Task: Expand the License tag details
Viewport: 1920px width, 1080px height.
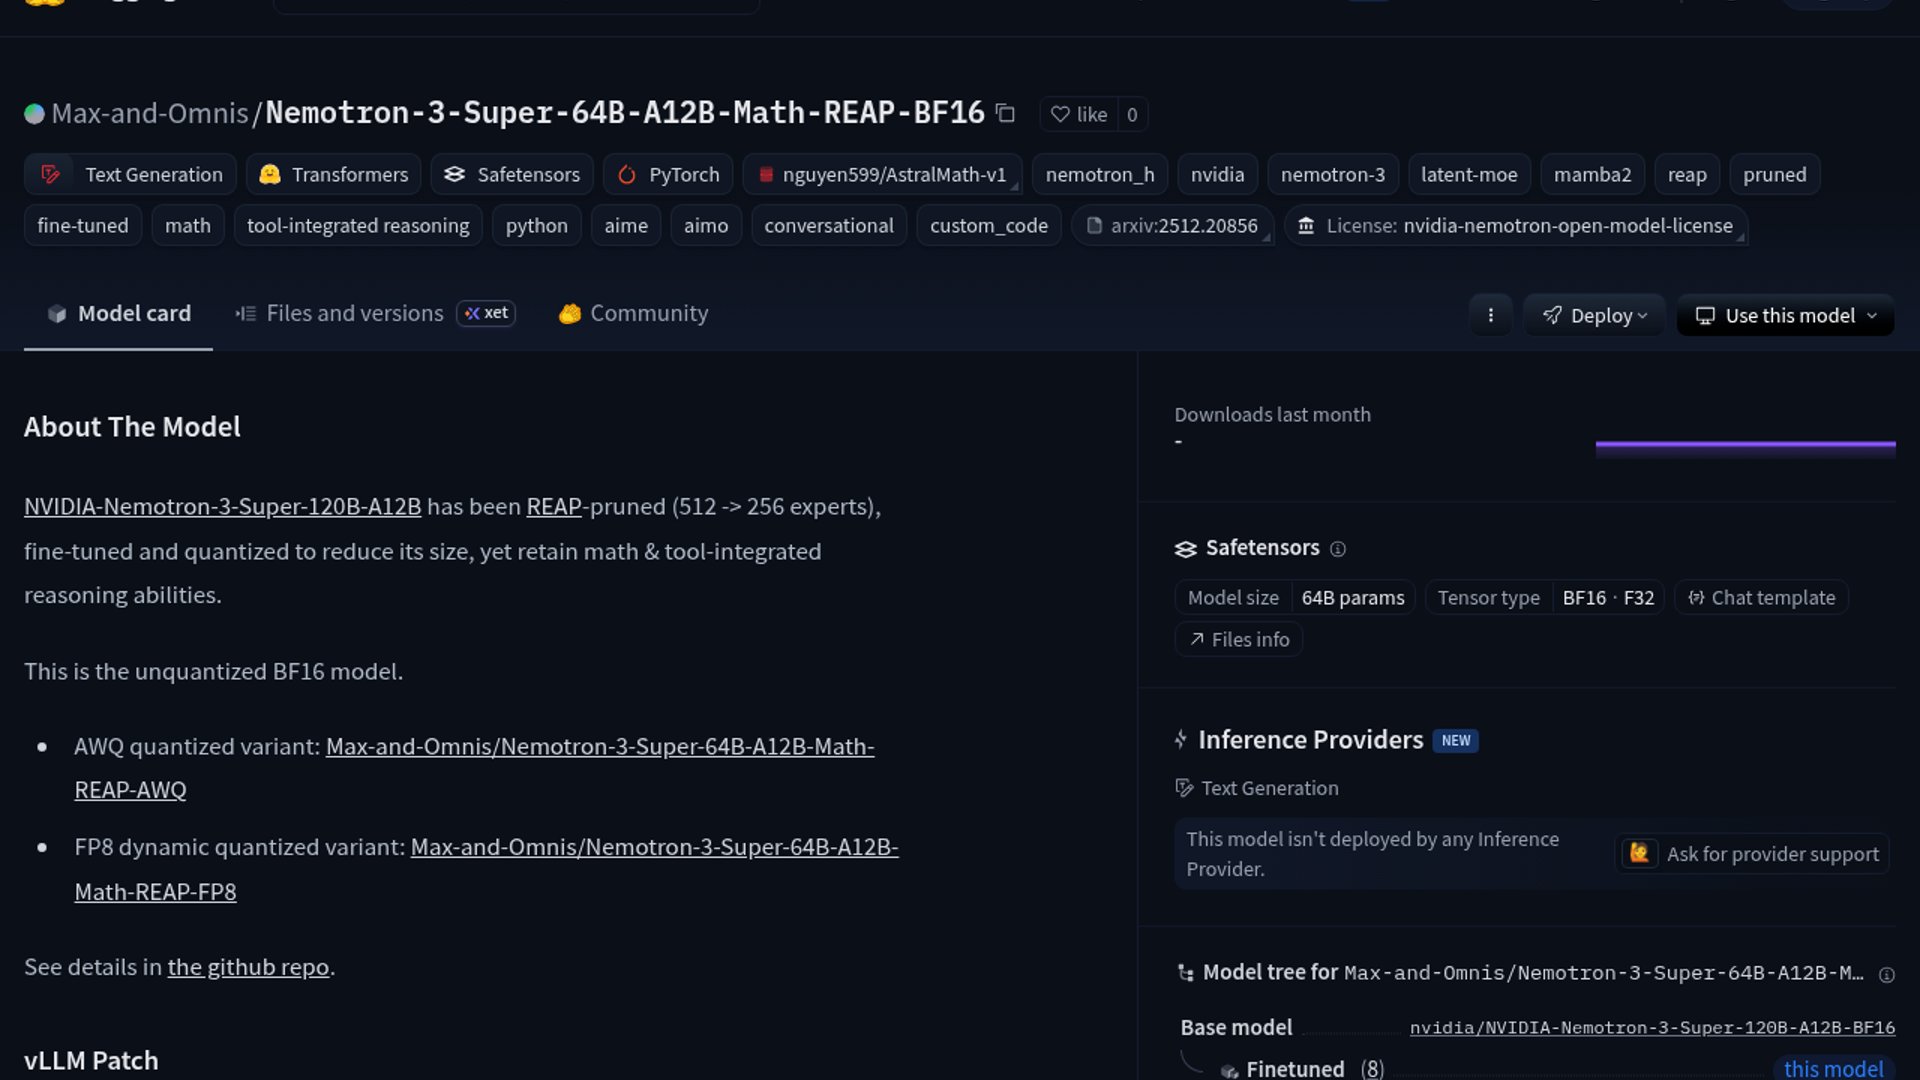Action: click(x=1516, y=226)
